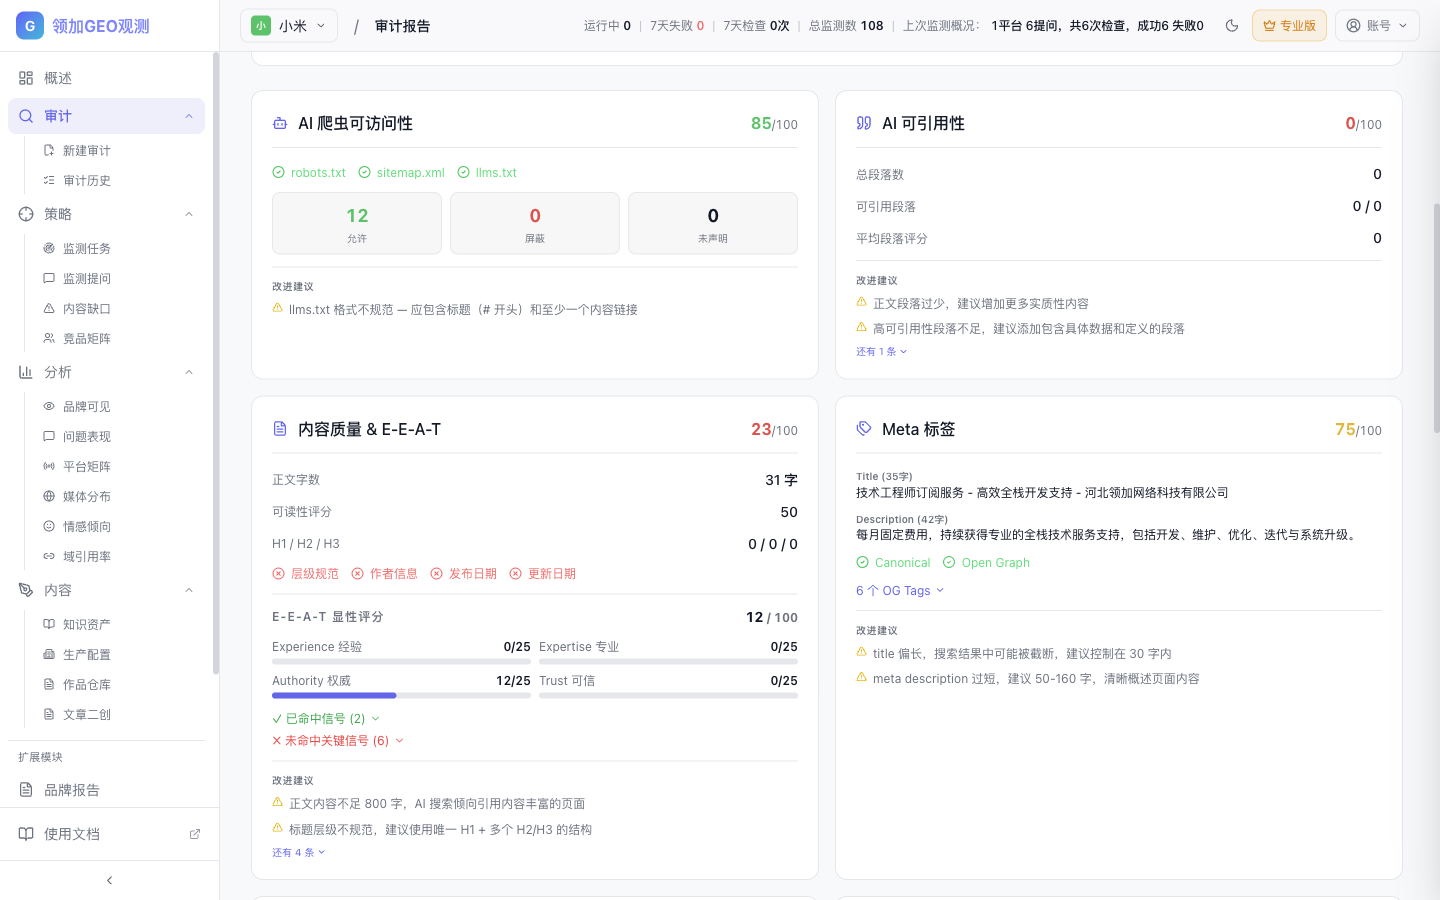
Task: Click the 作者信息 failed indicator
Action: [x=385, y=573]
